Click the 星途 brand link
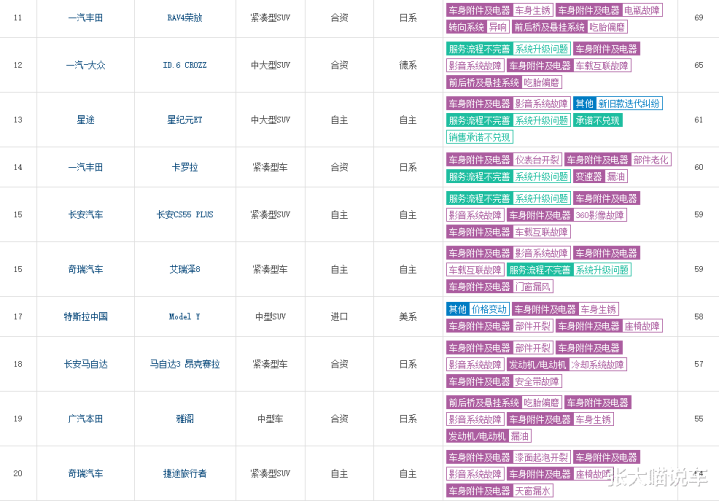The height and width of the screenshot is (501, 719). [x=85, y=120]
